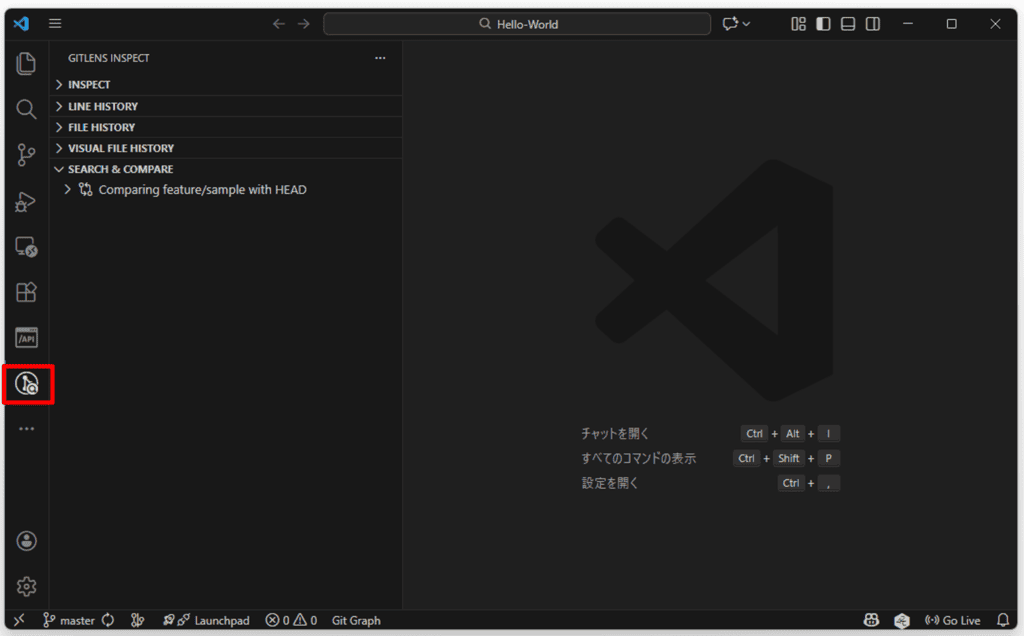
Task: Open the Extensions view
Action: 26,292
